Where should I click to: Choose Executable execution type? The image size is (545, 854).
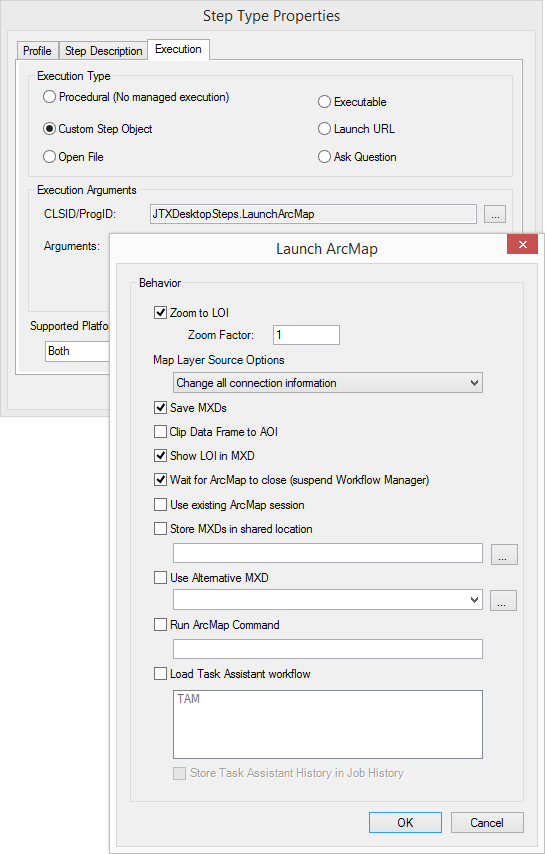tap(324, 102)
